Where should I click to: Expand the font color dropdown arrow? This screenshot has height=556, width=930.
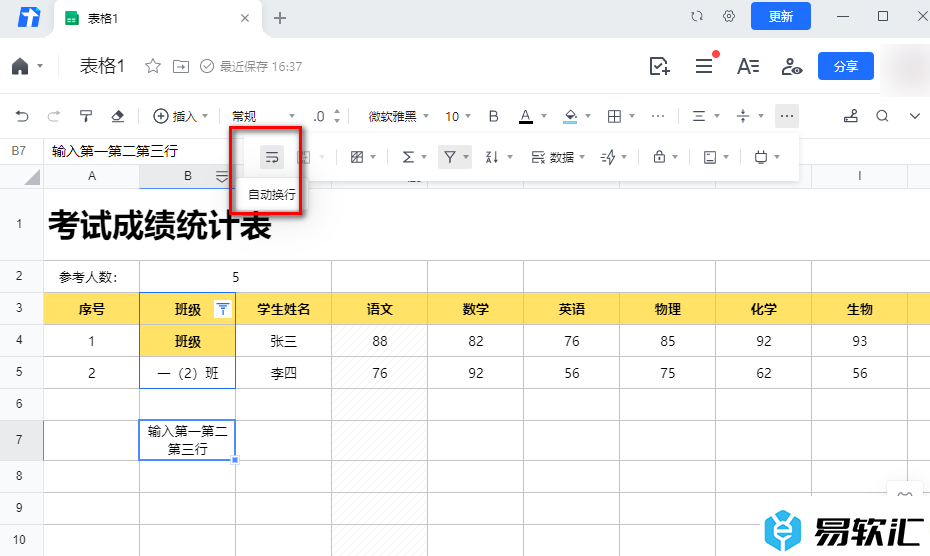(543, 116)
